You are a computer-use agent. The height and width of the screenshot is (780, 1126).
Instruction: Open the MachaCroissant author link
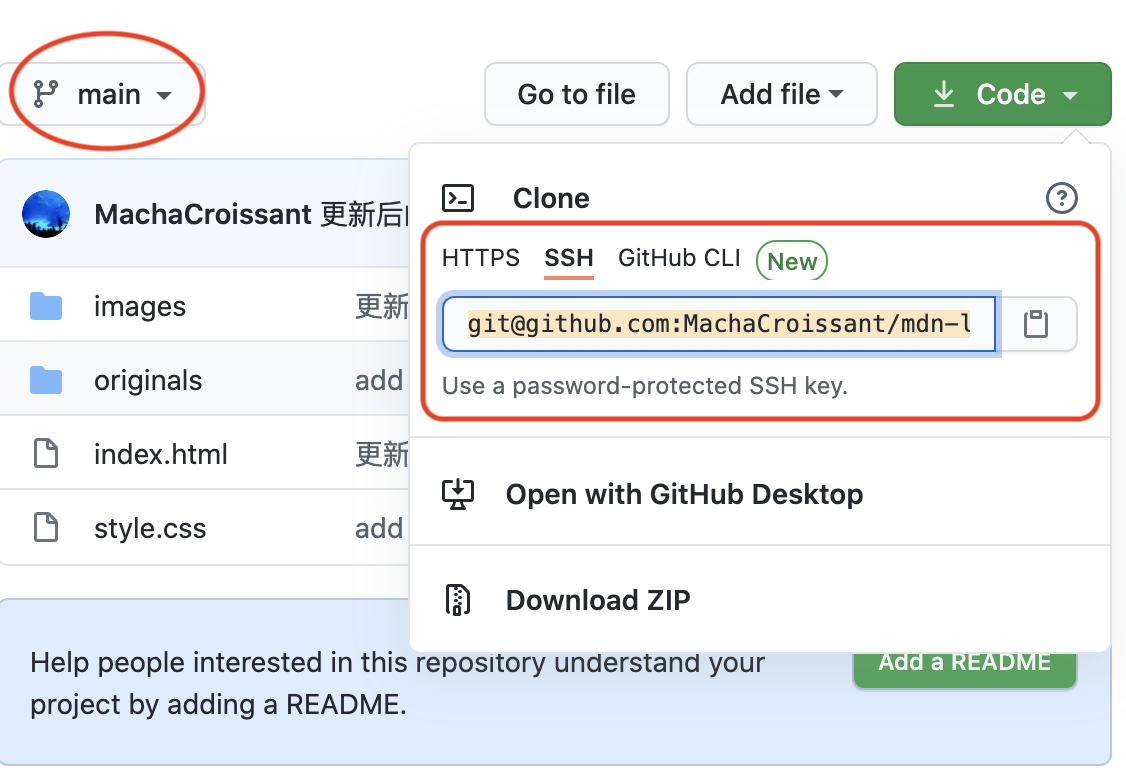203,214
